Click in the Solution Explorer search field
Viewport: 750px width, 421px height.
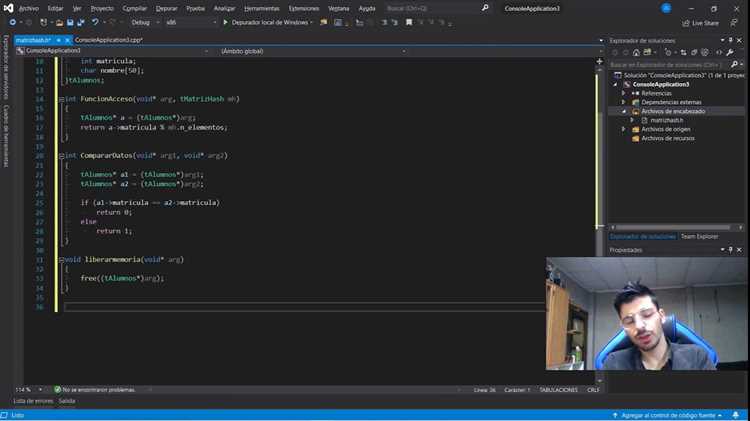point(668,64)
